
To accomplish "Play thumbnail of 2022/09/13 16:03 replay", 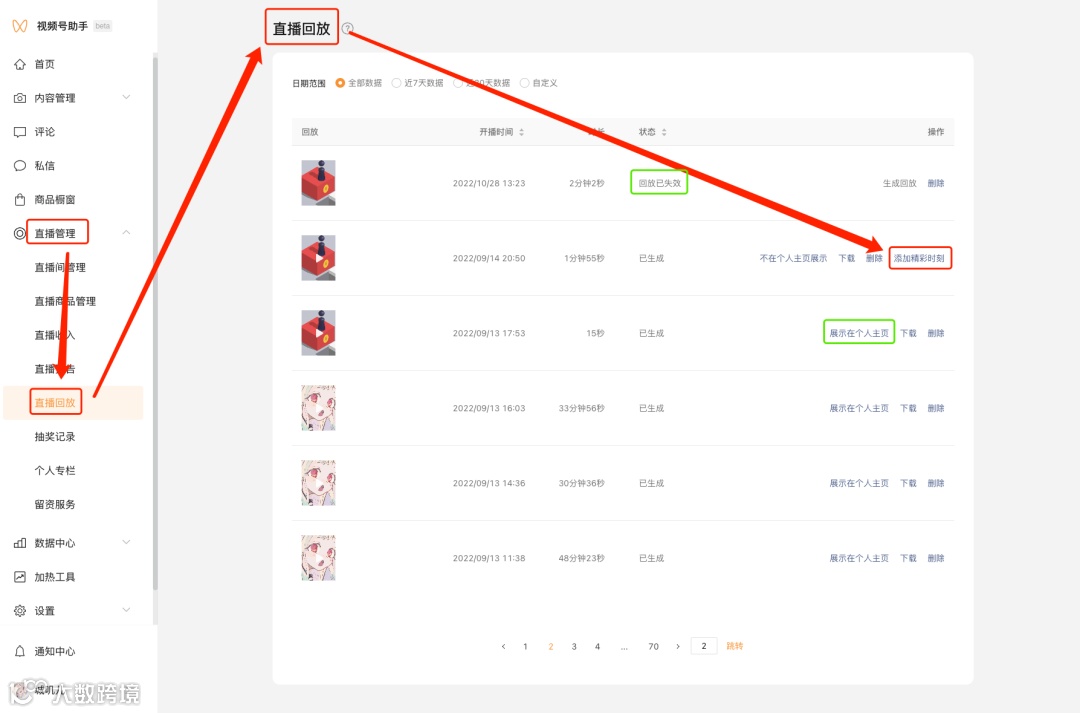I will click(x=318, y=409).
